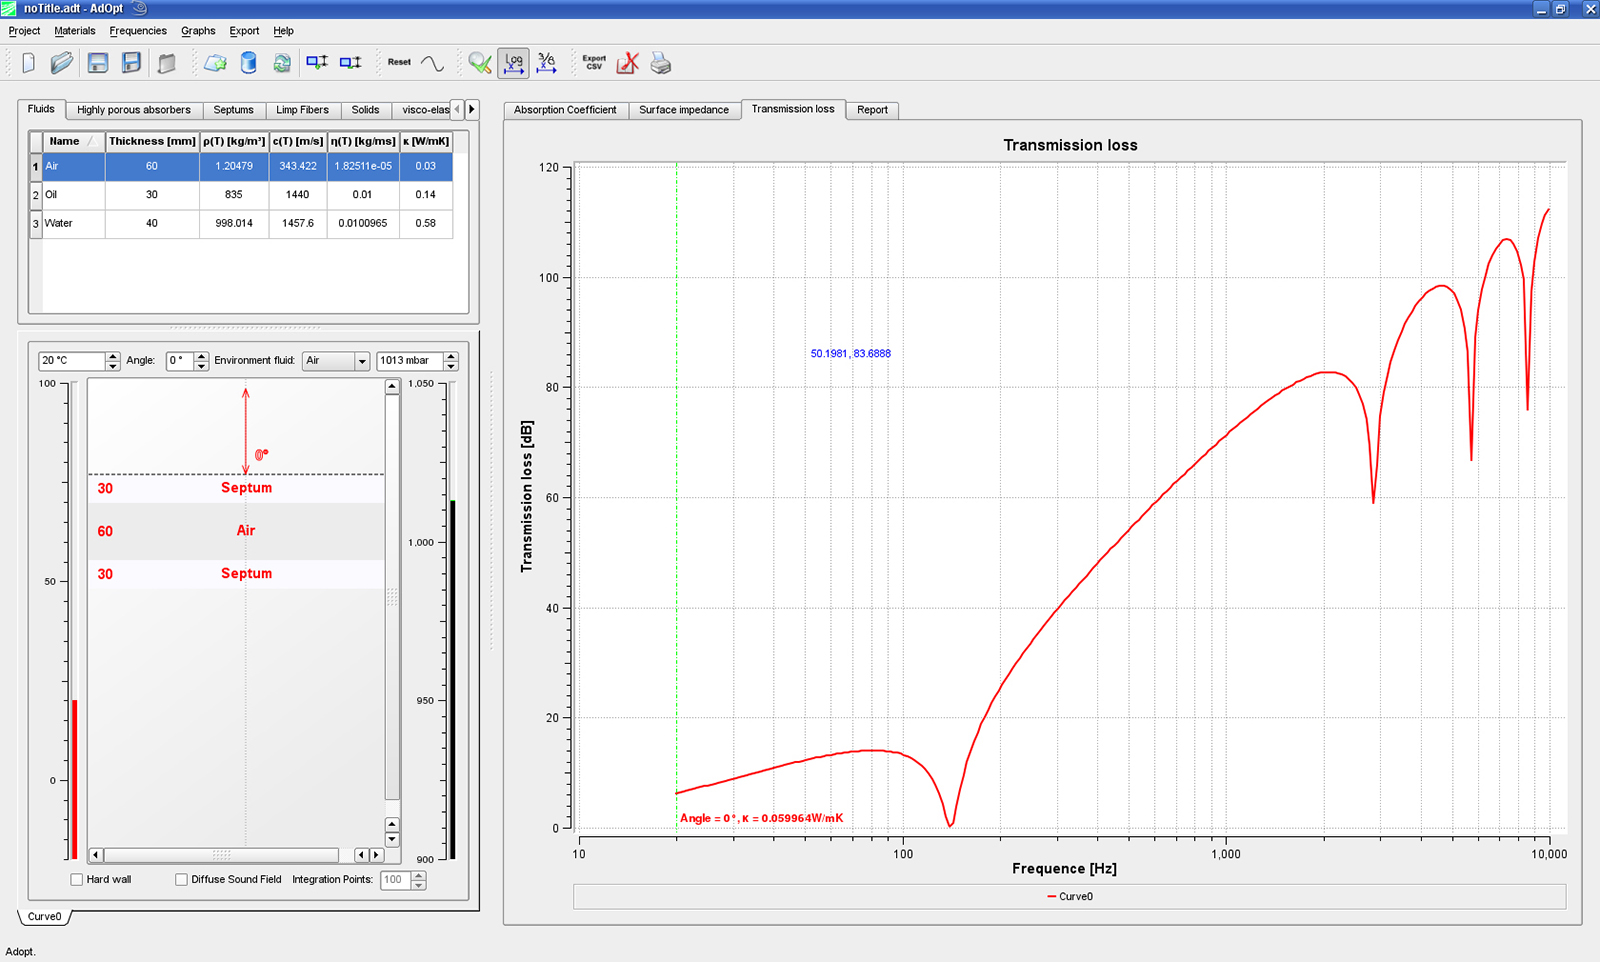
Task: Click the temperature spinner arrows
Action: click(x=113, y=360)
